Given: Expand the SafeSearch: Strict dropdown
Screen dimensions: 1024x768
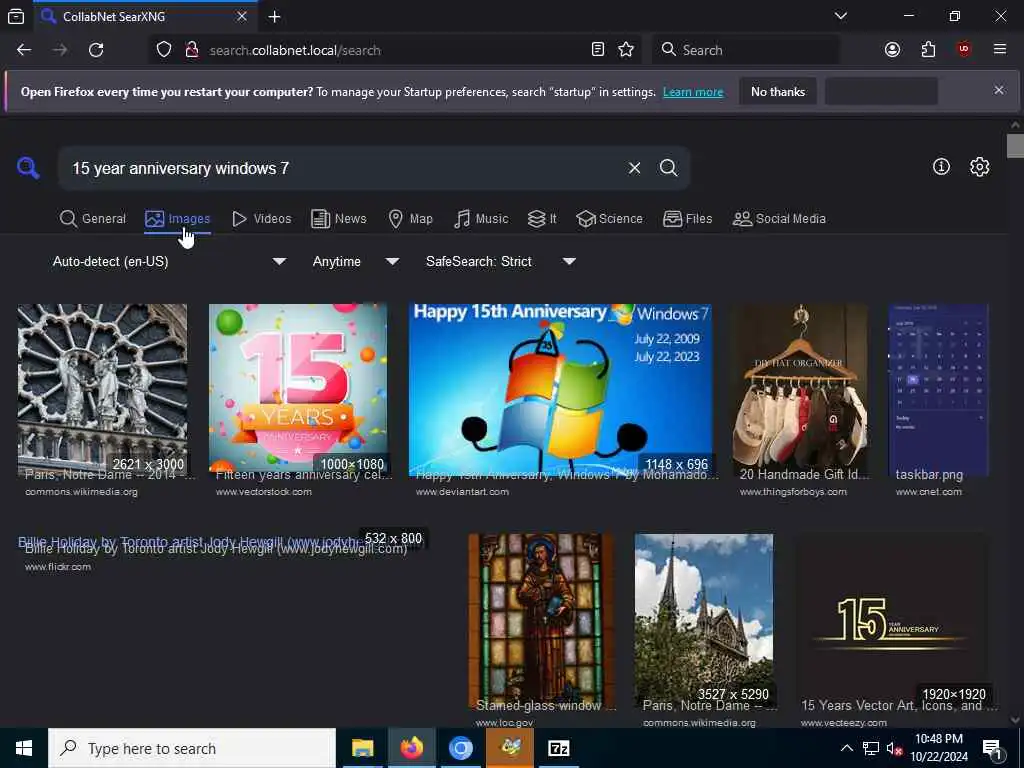Looking at the screenshot, I should 501,261.
